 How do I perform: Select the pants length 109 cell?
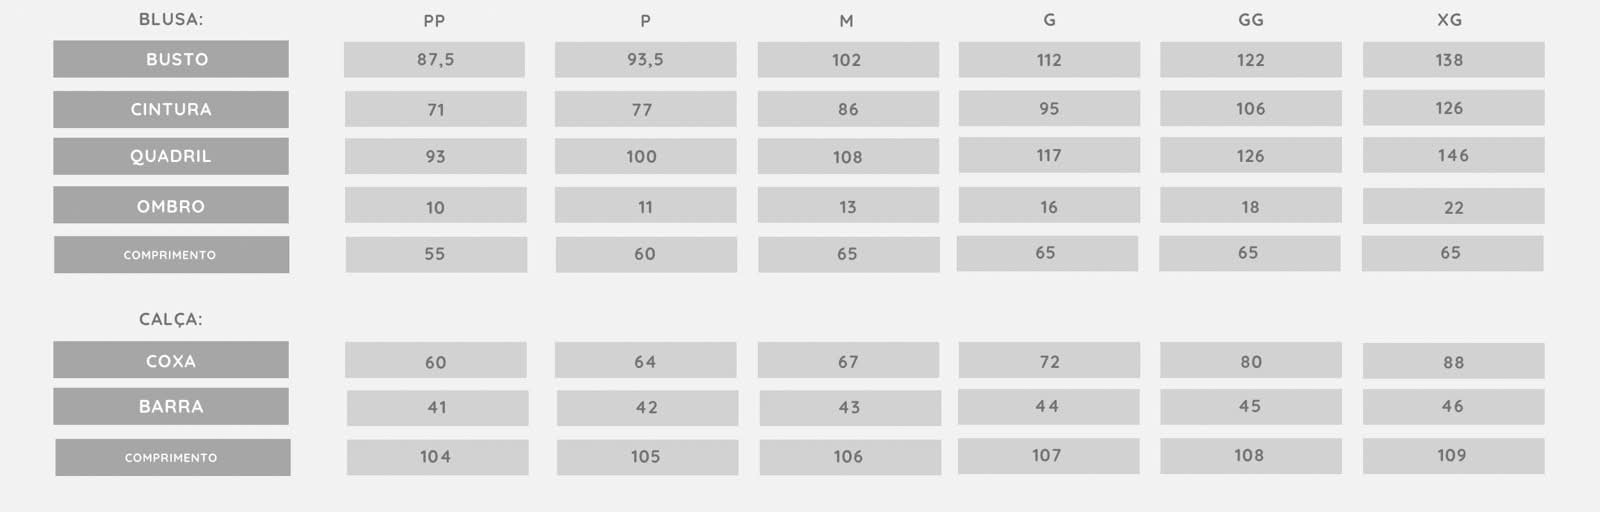pos(1453,455)
